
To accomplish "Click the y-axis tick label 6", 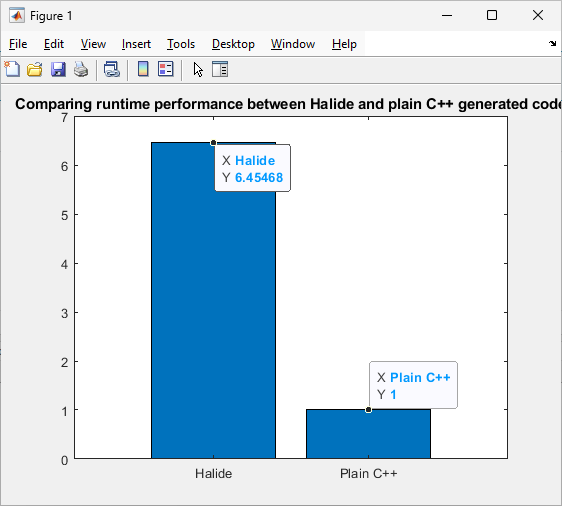I will [65, 166].
